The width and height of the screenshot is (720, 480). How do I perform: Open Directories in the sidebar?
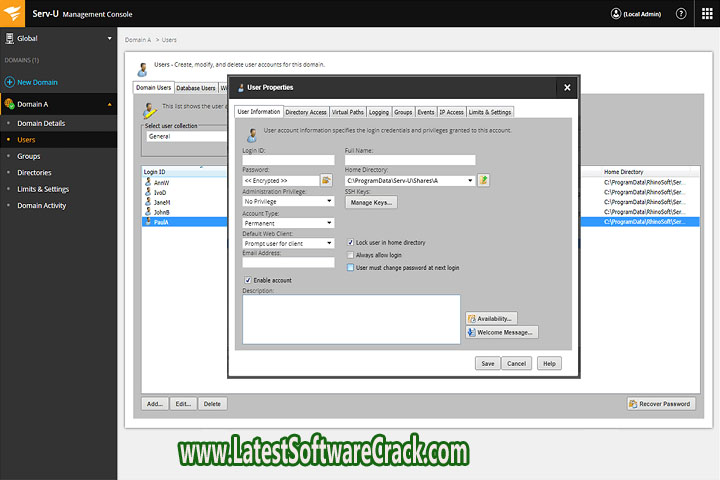(34, 173)
